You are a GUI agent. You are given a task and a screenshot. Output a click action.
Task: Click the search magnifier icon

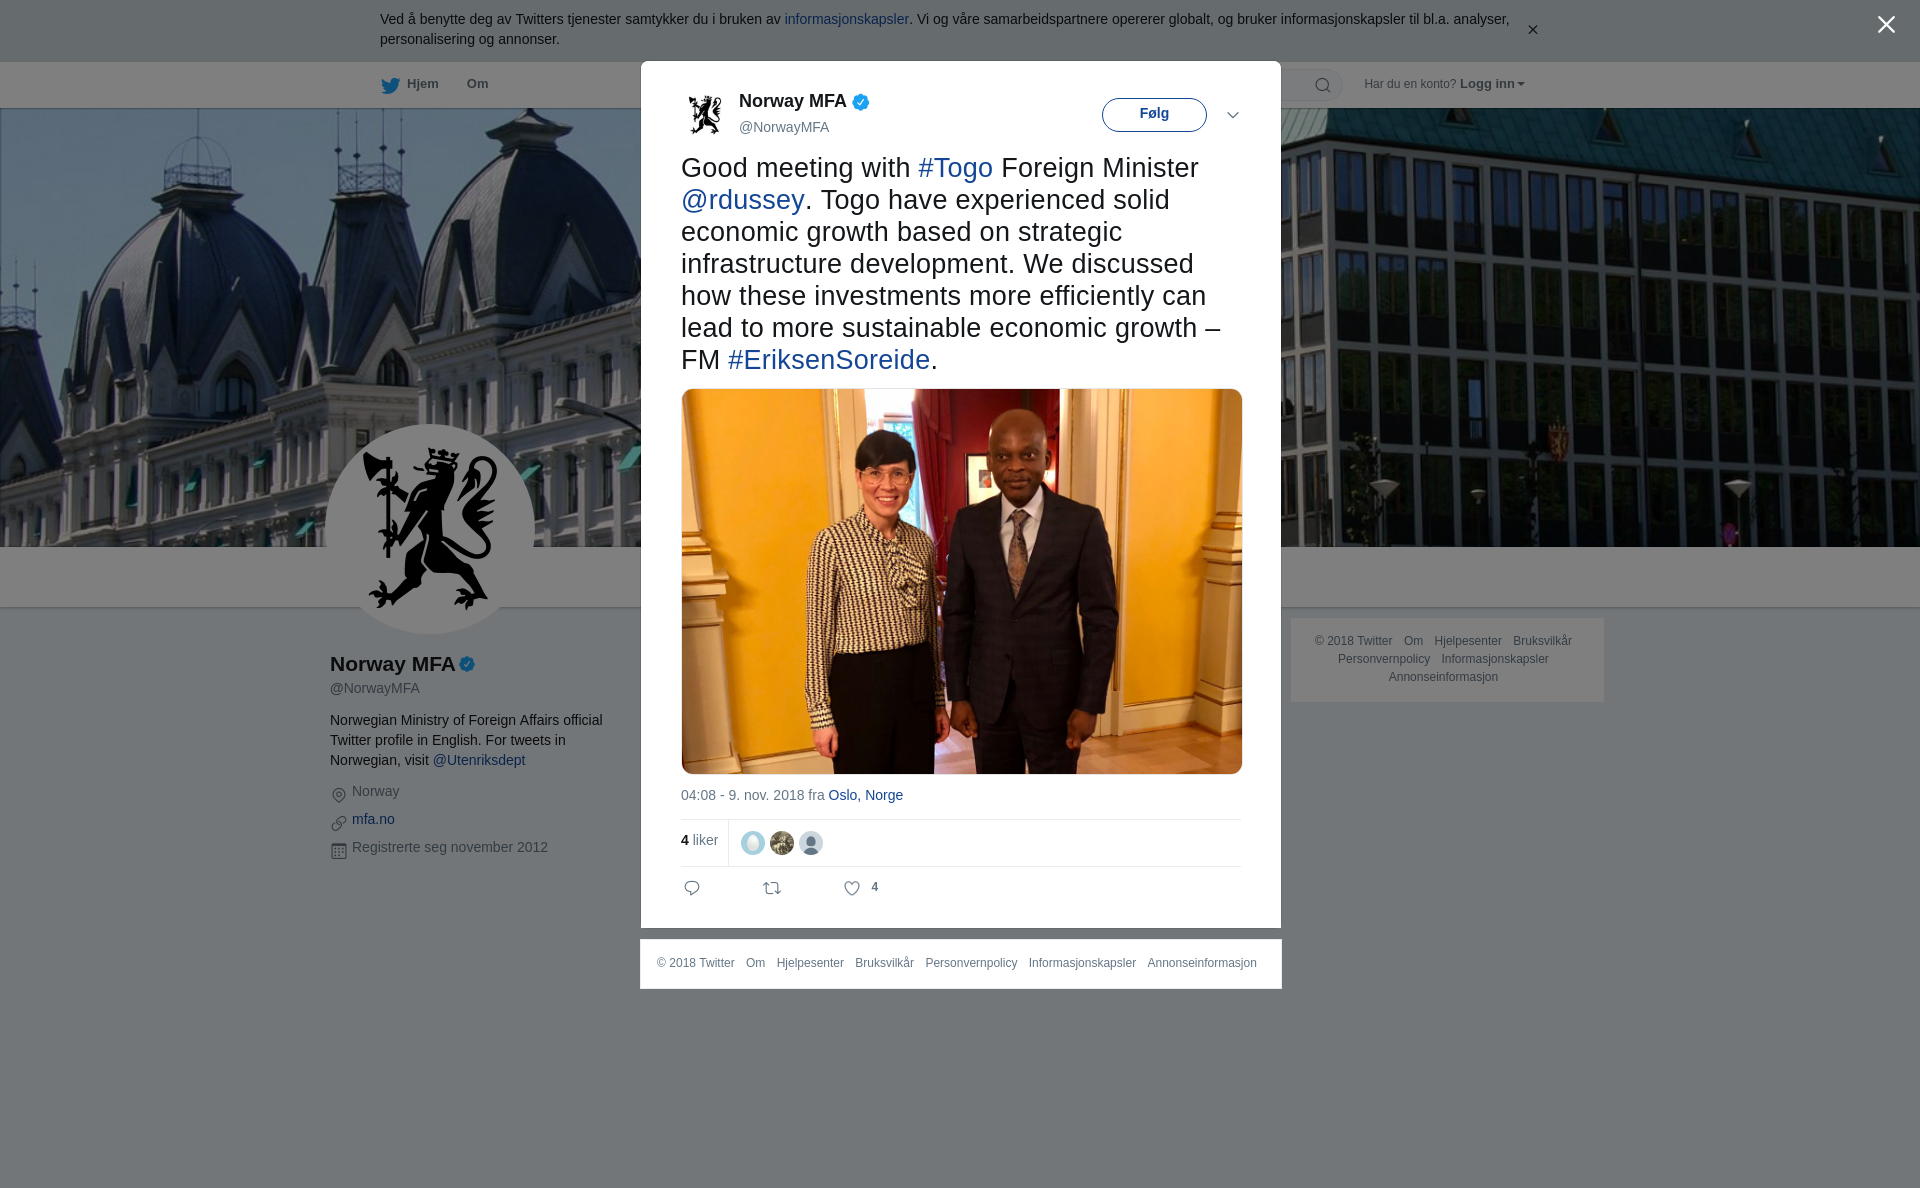tap(1322, 85)
